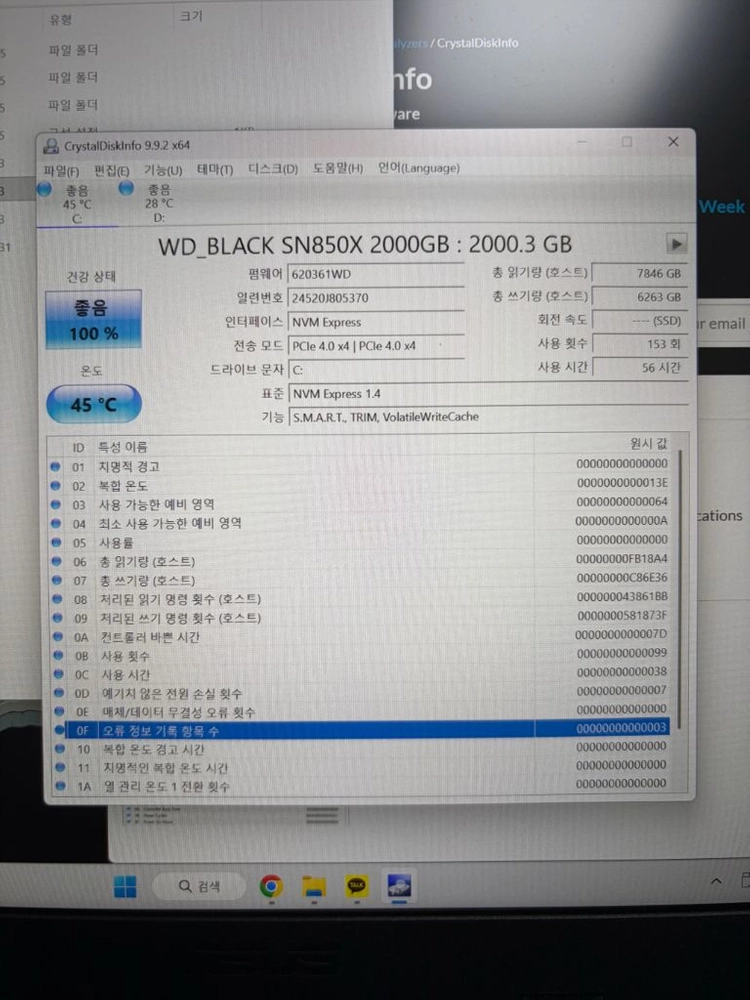Image resolution: width=750 pixels, height=1000 pixels.
Task: Select row 08 처리된 읽기 명령 횟수
Action: [359, 598]
